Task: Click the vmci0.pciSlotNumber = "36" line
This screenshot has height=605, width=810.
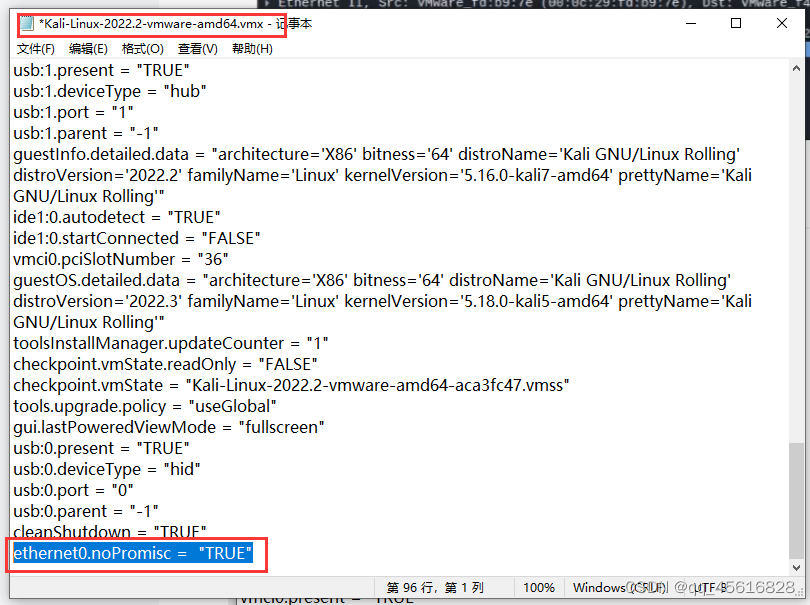Action: coord(121,259)
